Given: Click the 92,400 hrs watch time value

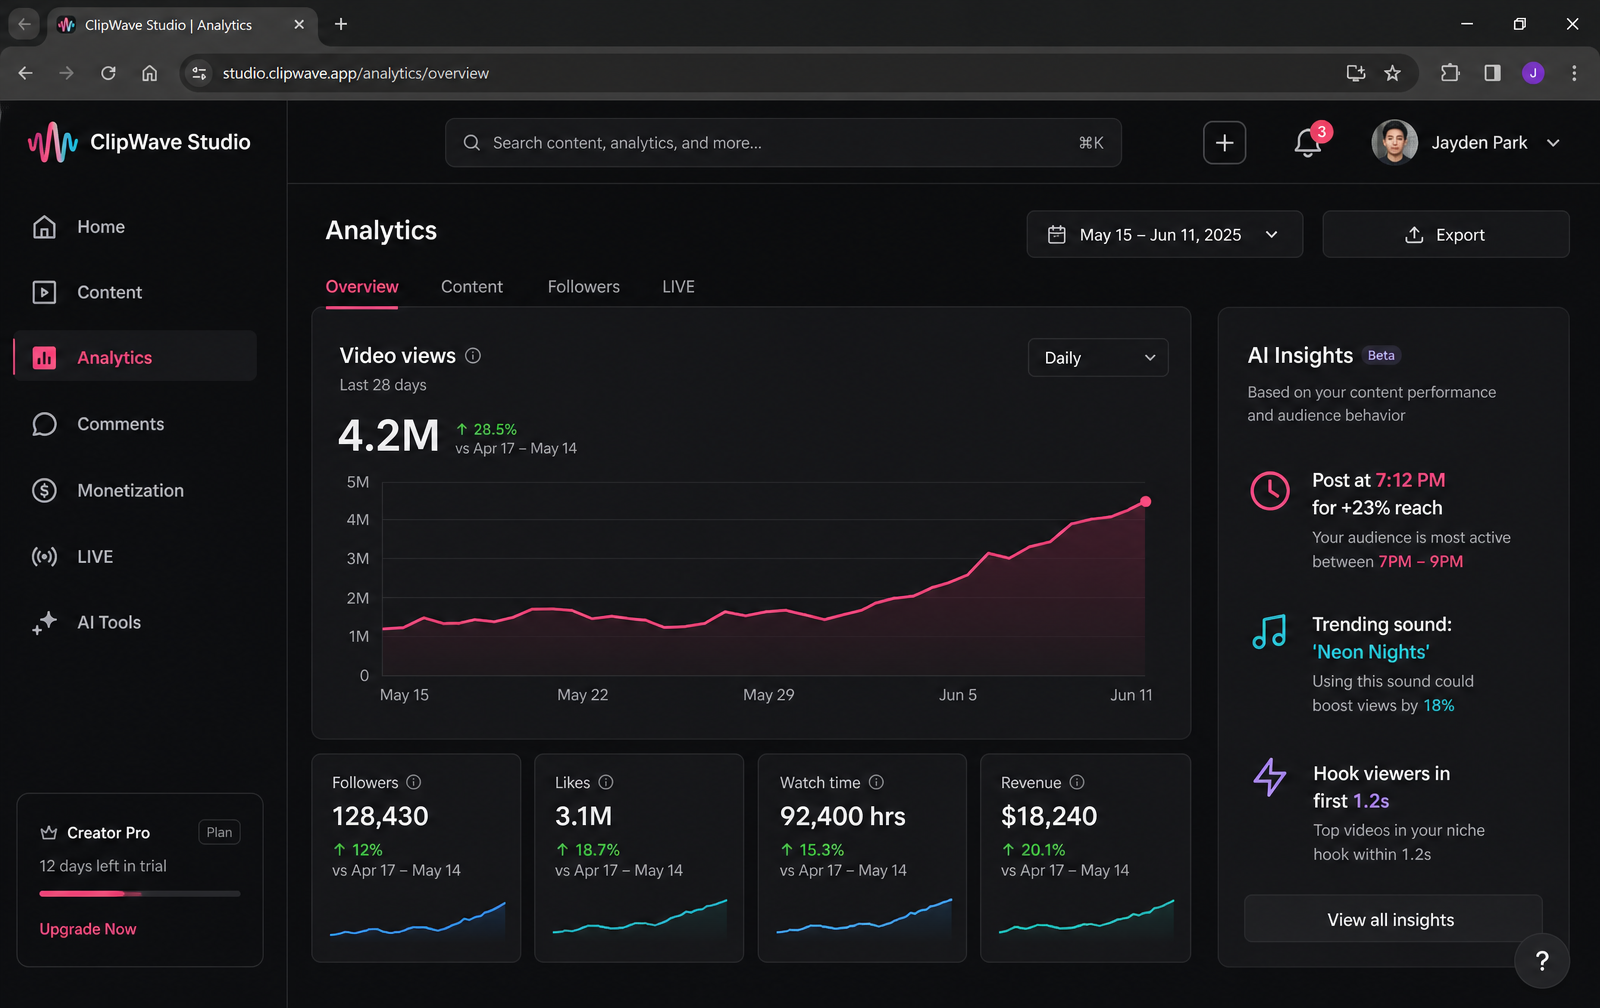Looking at the screenshot, I should [843, 816].
